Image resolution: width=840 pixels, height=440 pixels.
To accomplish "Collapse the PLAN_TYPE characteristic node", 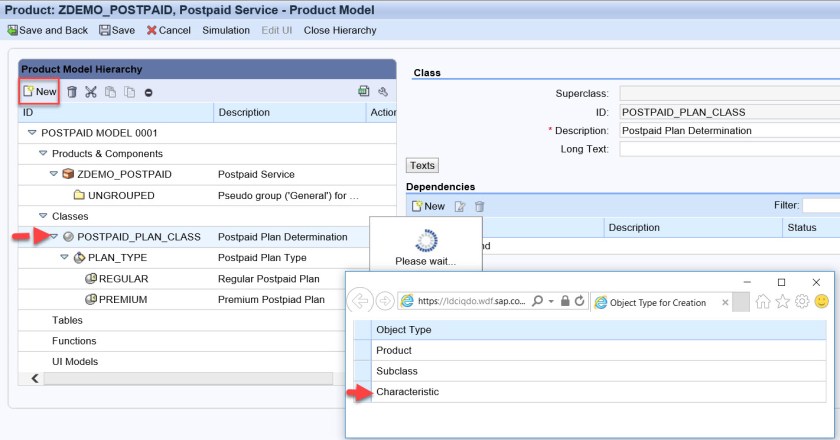I will pyautogui.click(x=65, y=258).
